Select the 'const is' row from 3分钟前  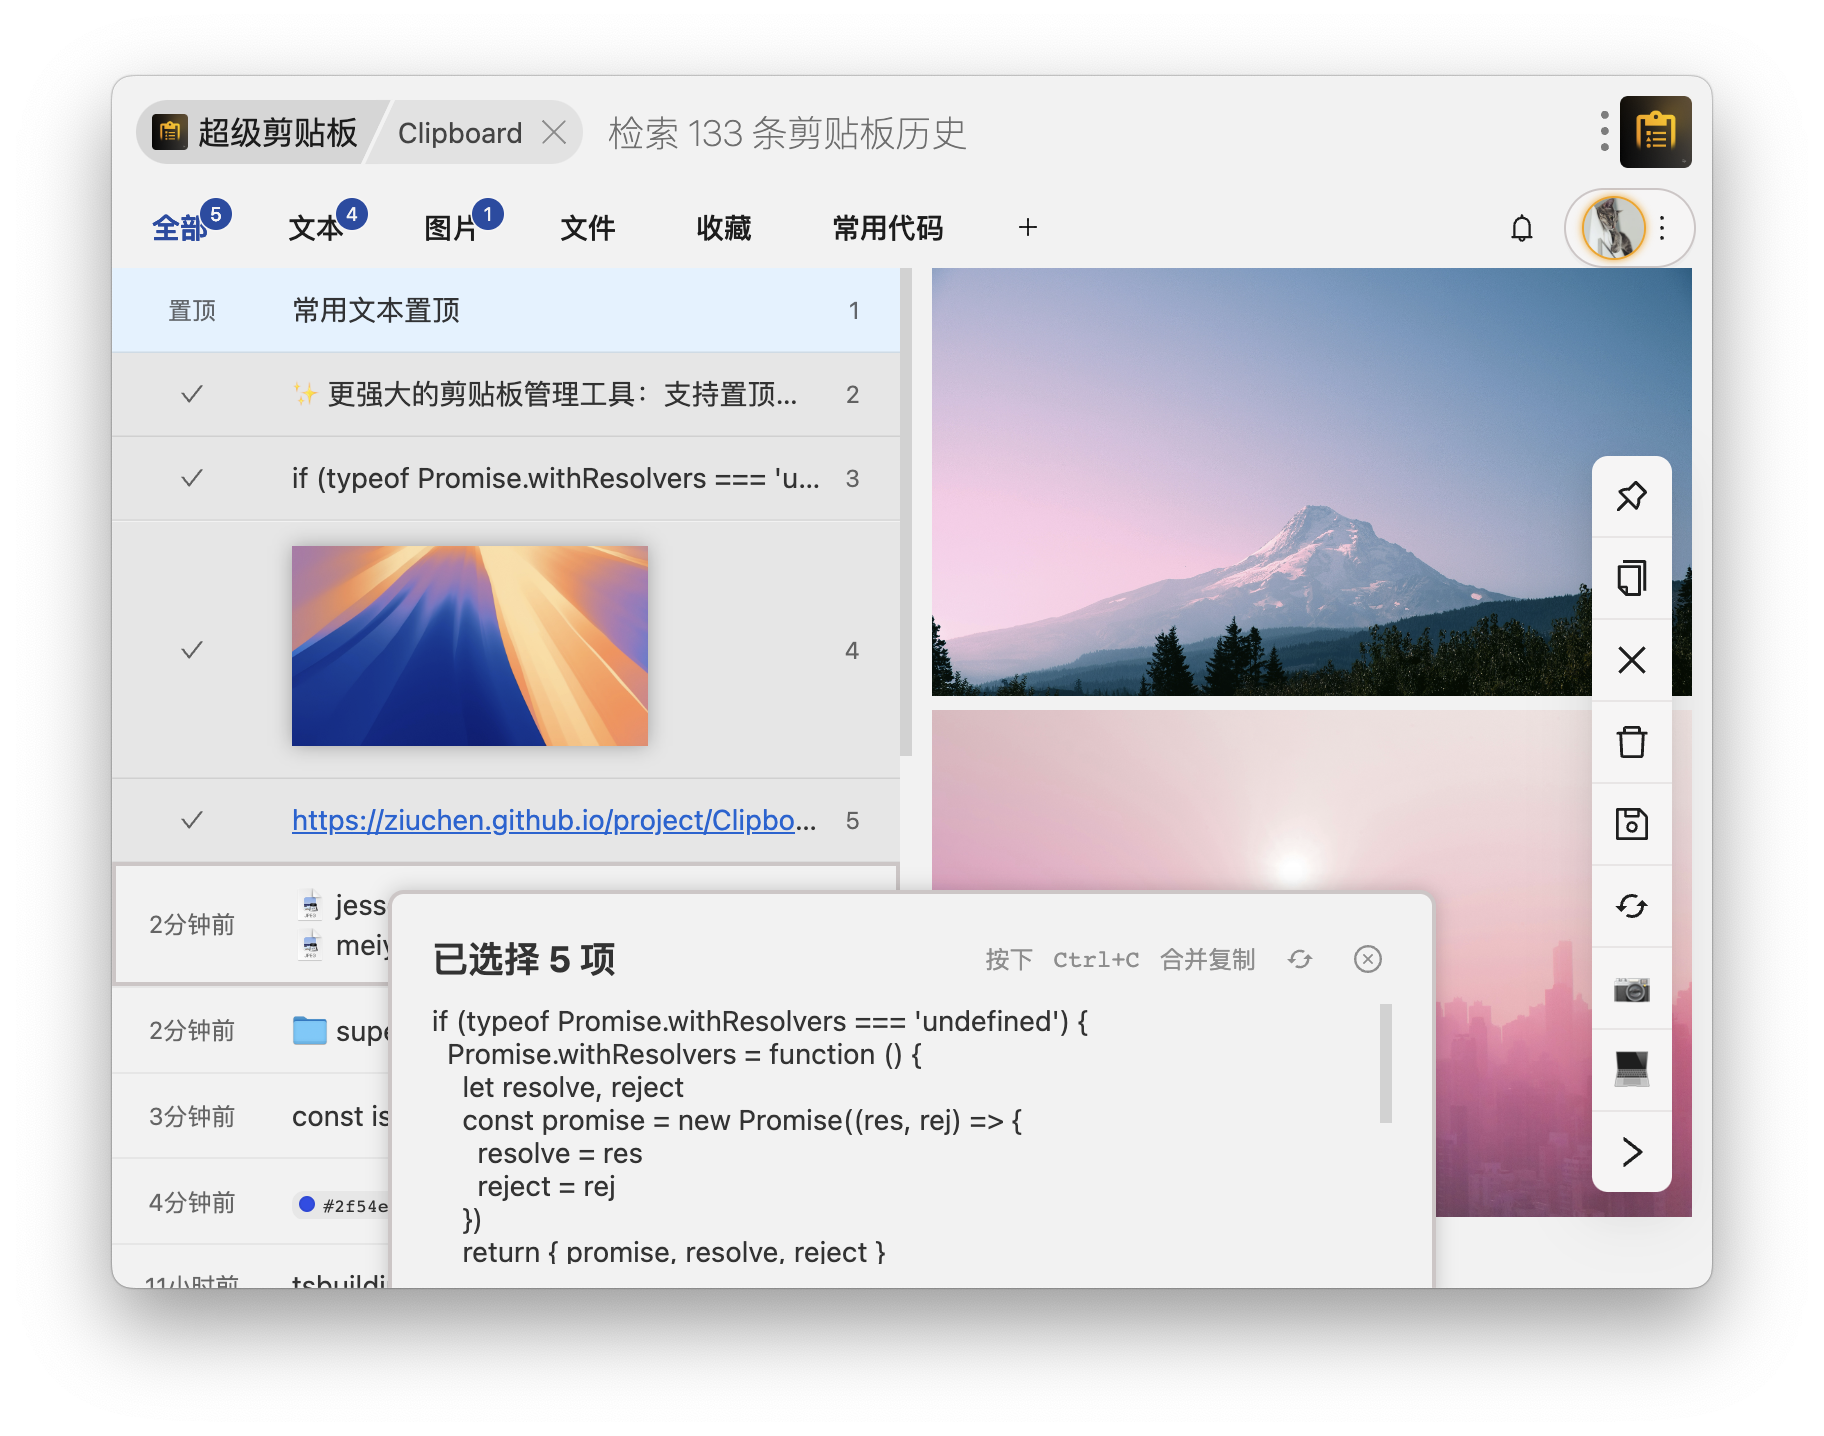[251, 1116]
